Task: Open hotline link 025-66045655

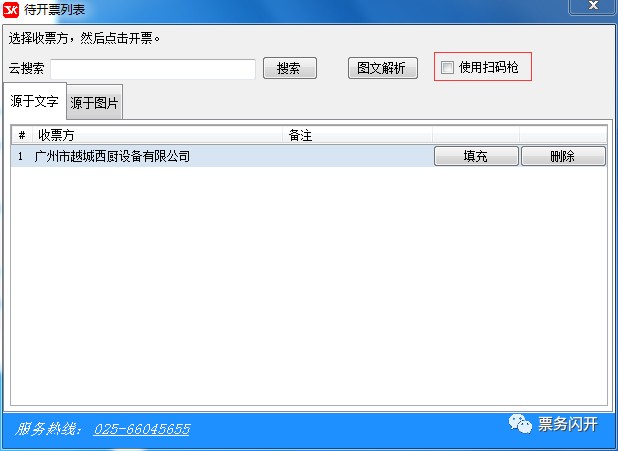Action: [142, 429]
